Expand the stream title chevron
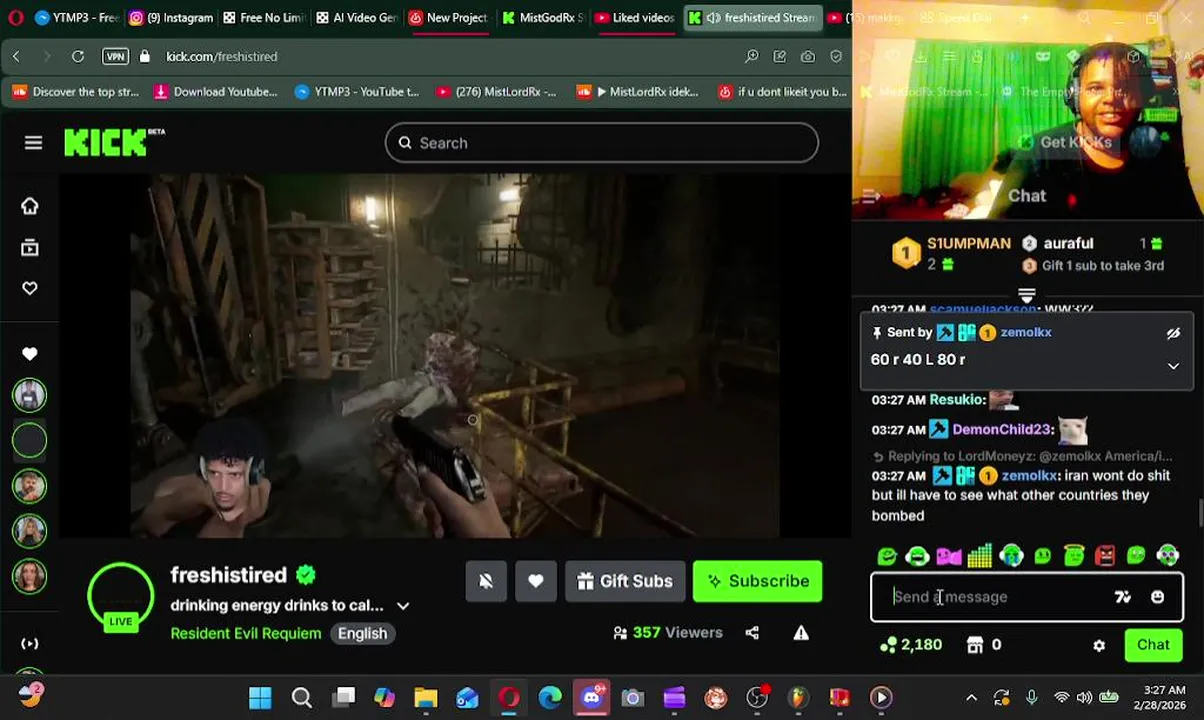1204x720 pixels. pyautogui.click(x=403, y=606)
